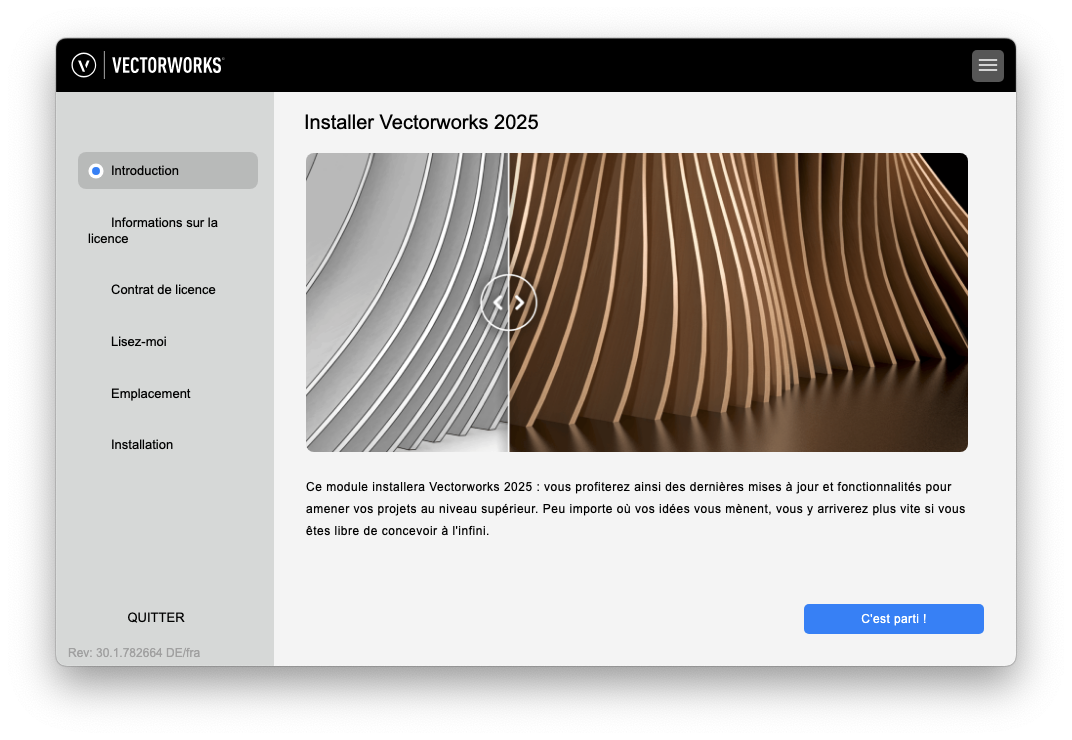
Task: Jump to the Emplacement step
Action: click(x=150, y=393)
